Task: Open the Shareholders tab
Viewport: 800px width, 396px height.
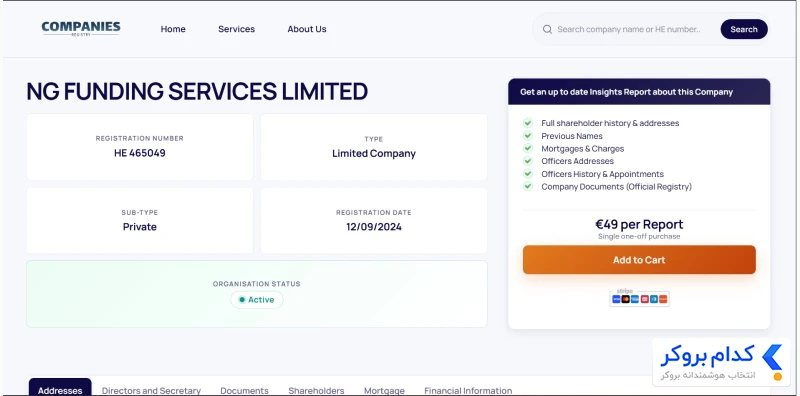Action: pyautogui.click(x=316, y=390)
